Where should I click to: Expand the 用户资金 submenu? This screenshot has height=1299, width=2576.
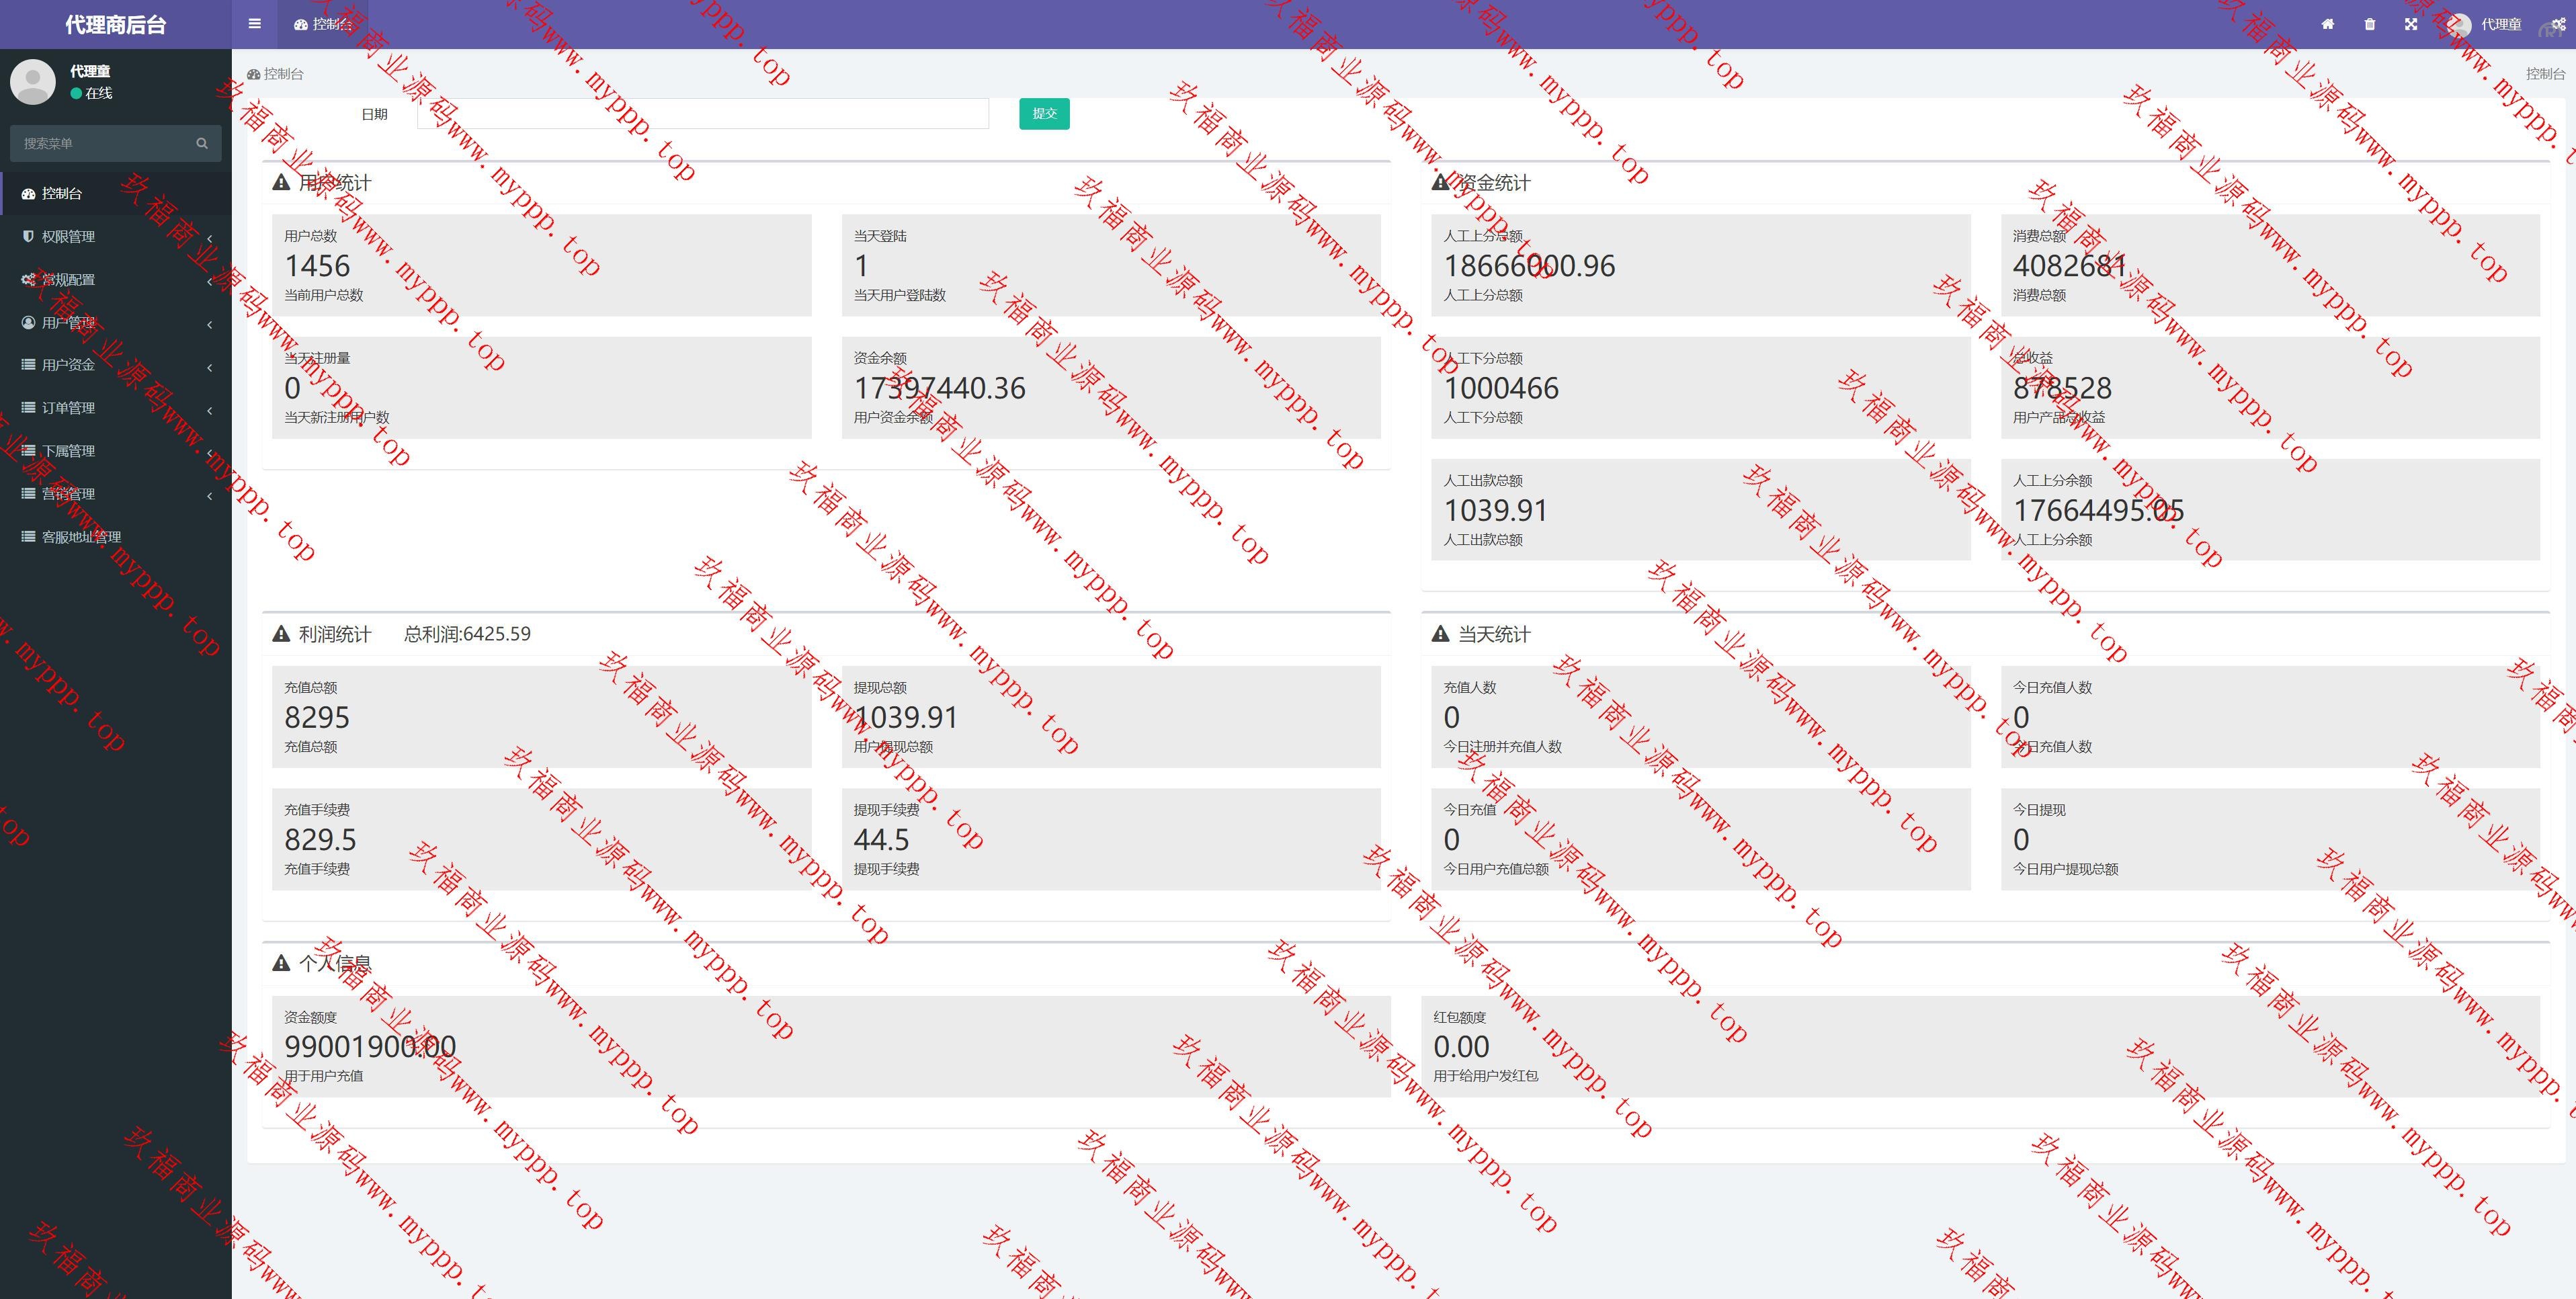coord(68,365)
